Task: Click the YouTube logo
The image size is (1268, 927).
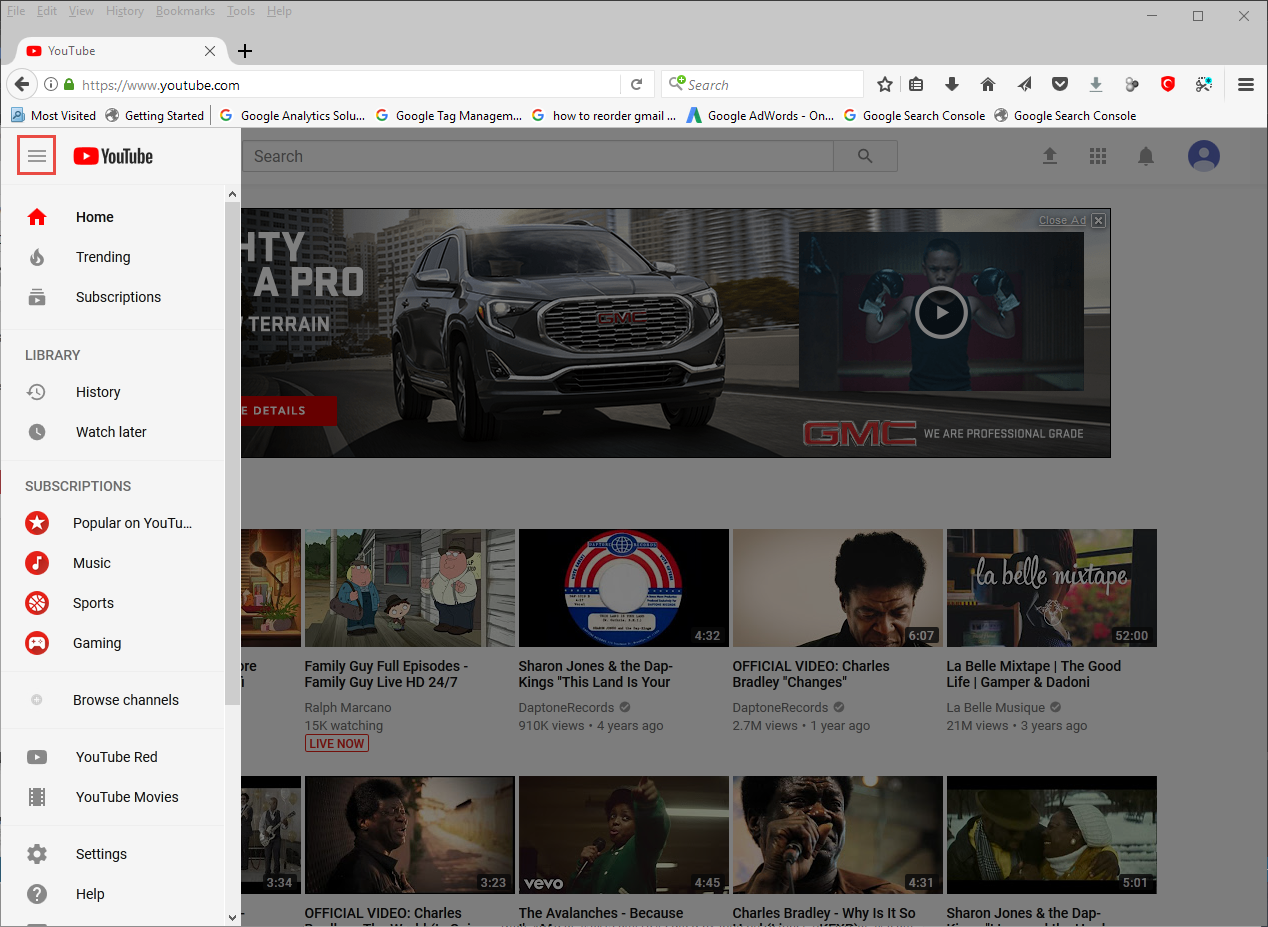Action: pyautogui.click(x=113, y=156)
